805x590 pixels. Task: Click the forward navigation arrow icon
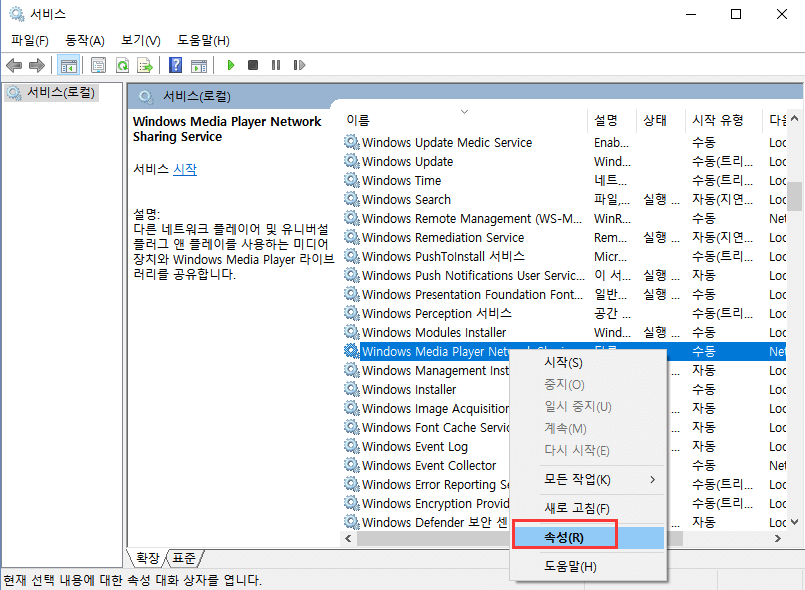pos(37,65)
